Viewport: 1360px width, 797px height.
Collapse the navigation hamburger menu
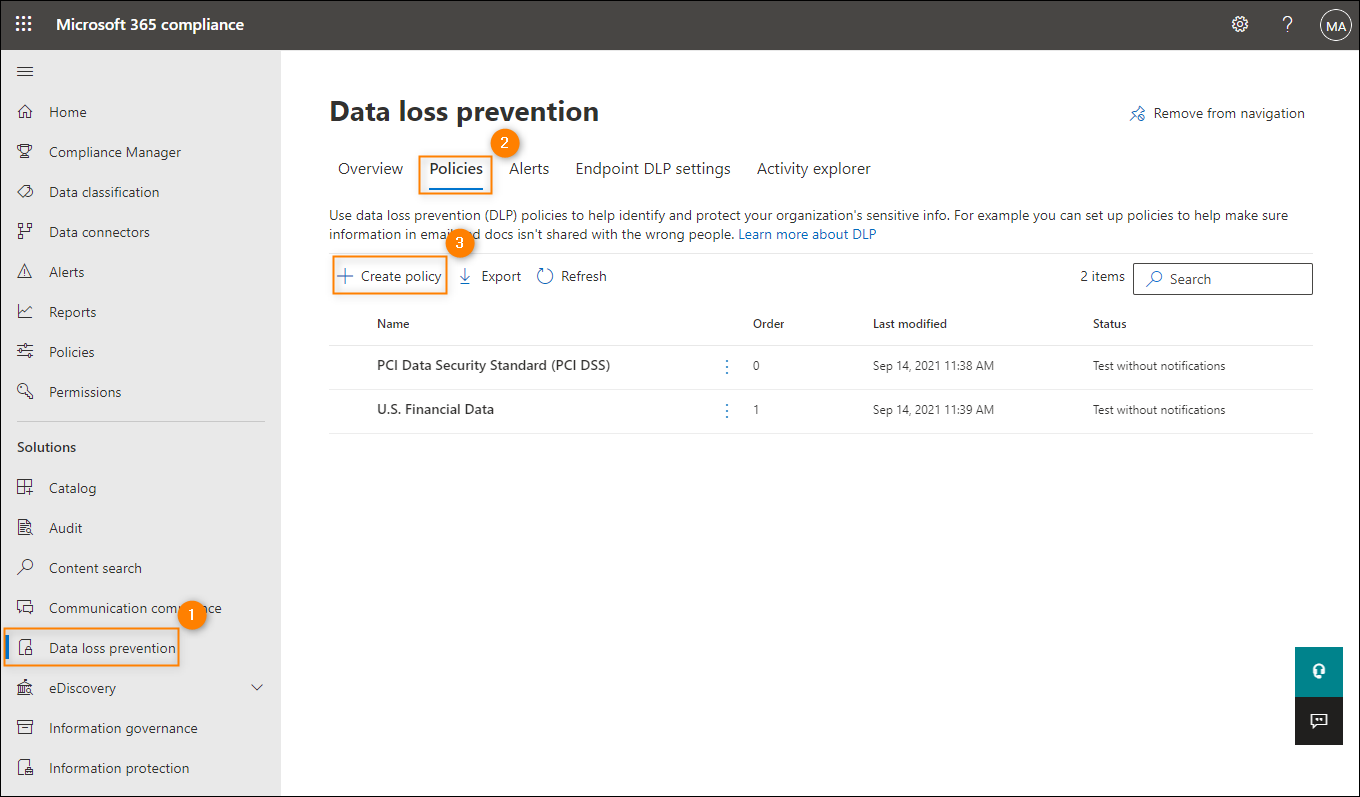click(x=26, y=71)
